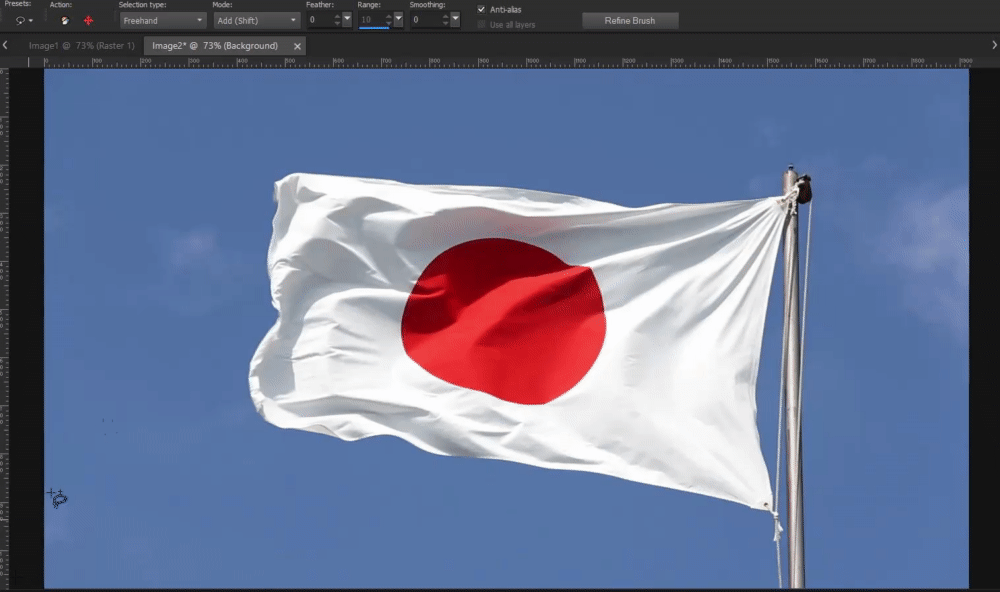Click the first Action icon beside Presets
Screen dimensions: 1000x592
[x=65, y=20]
